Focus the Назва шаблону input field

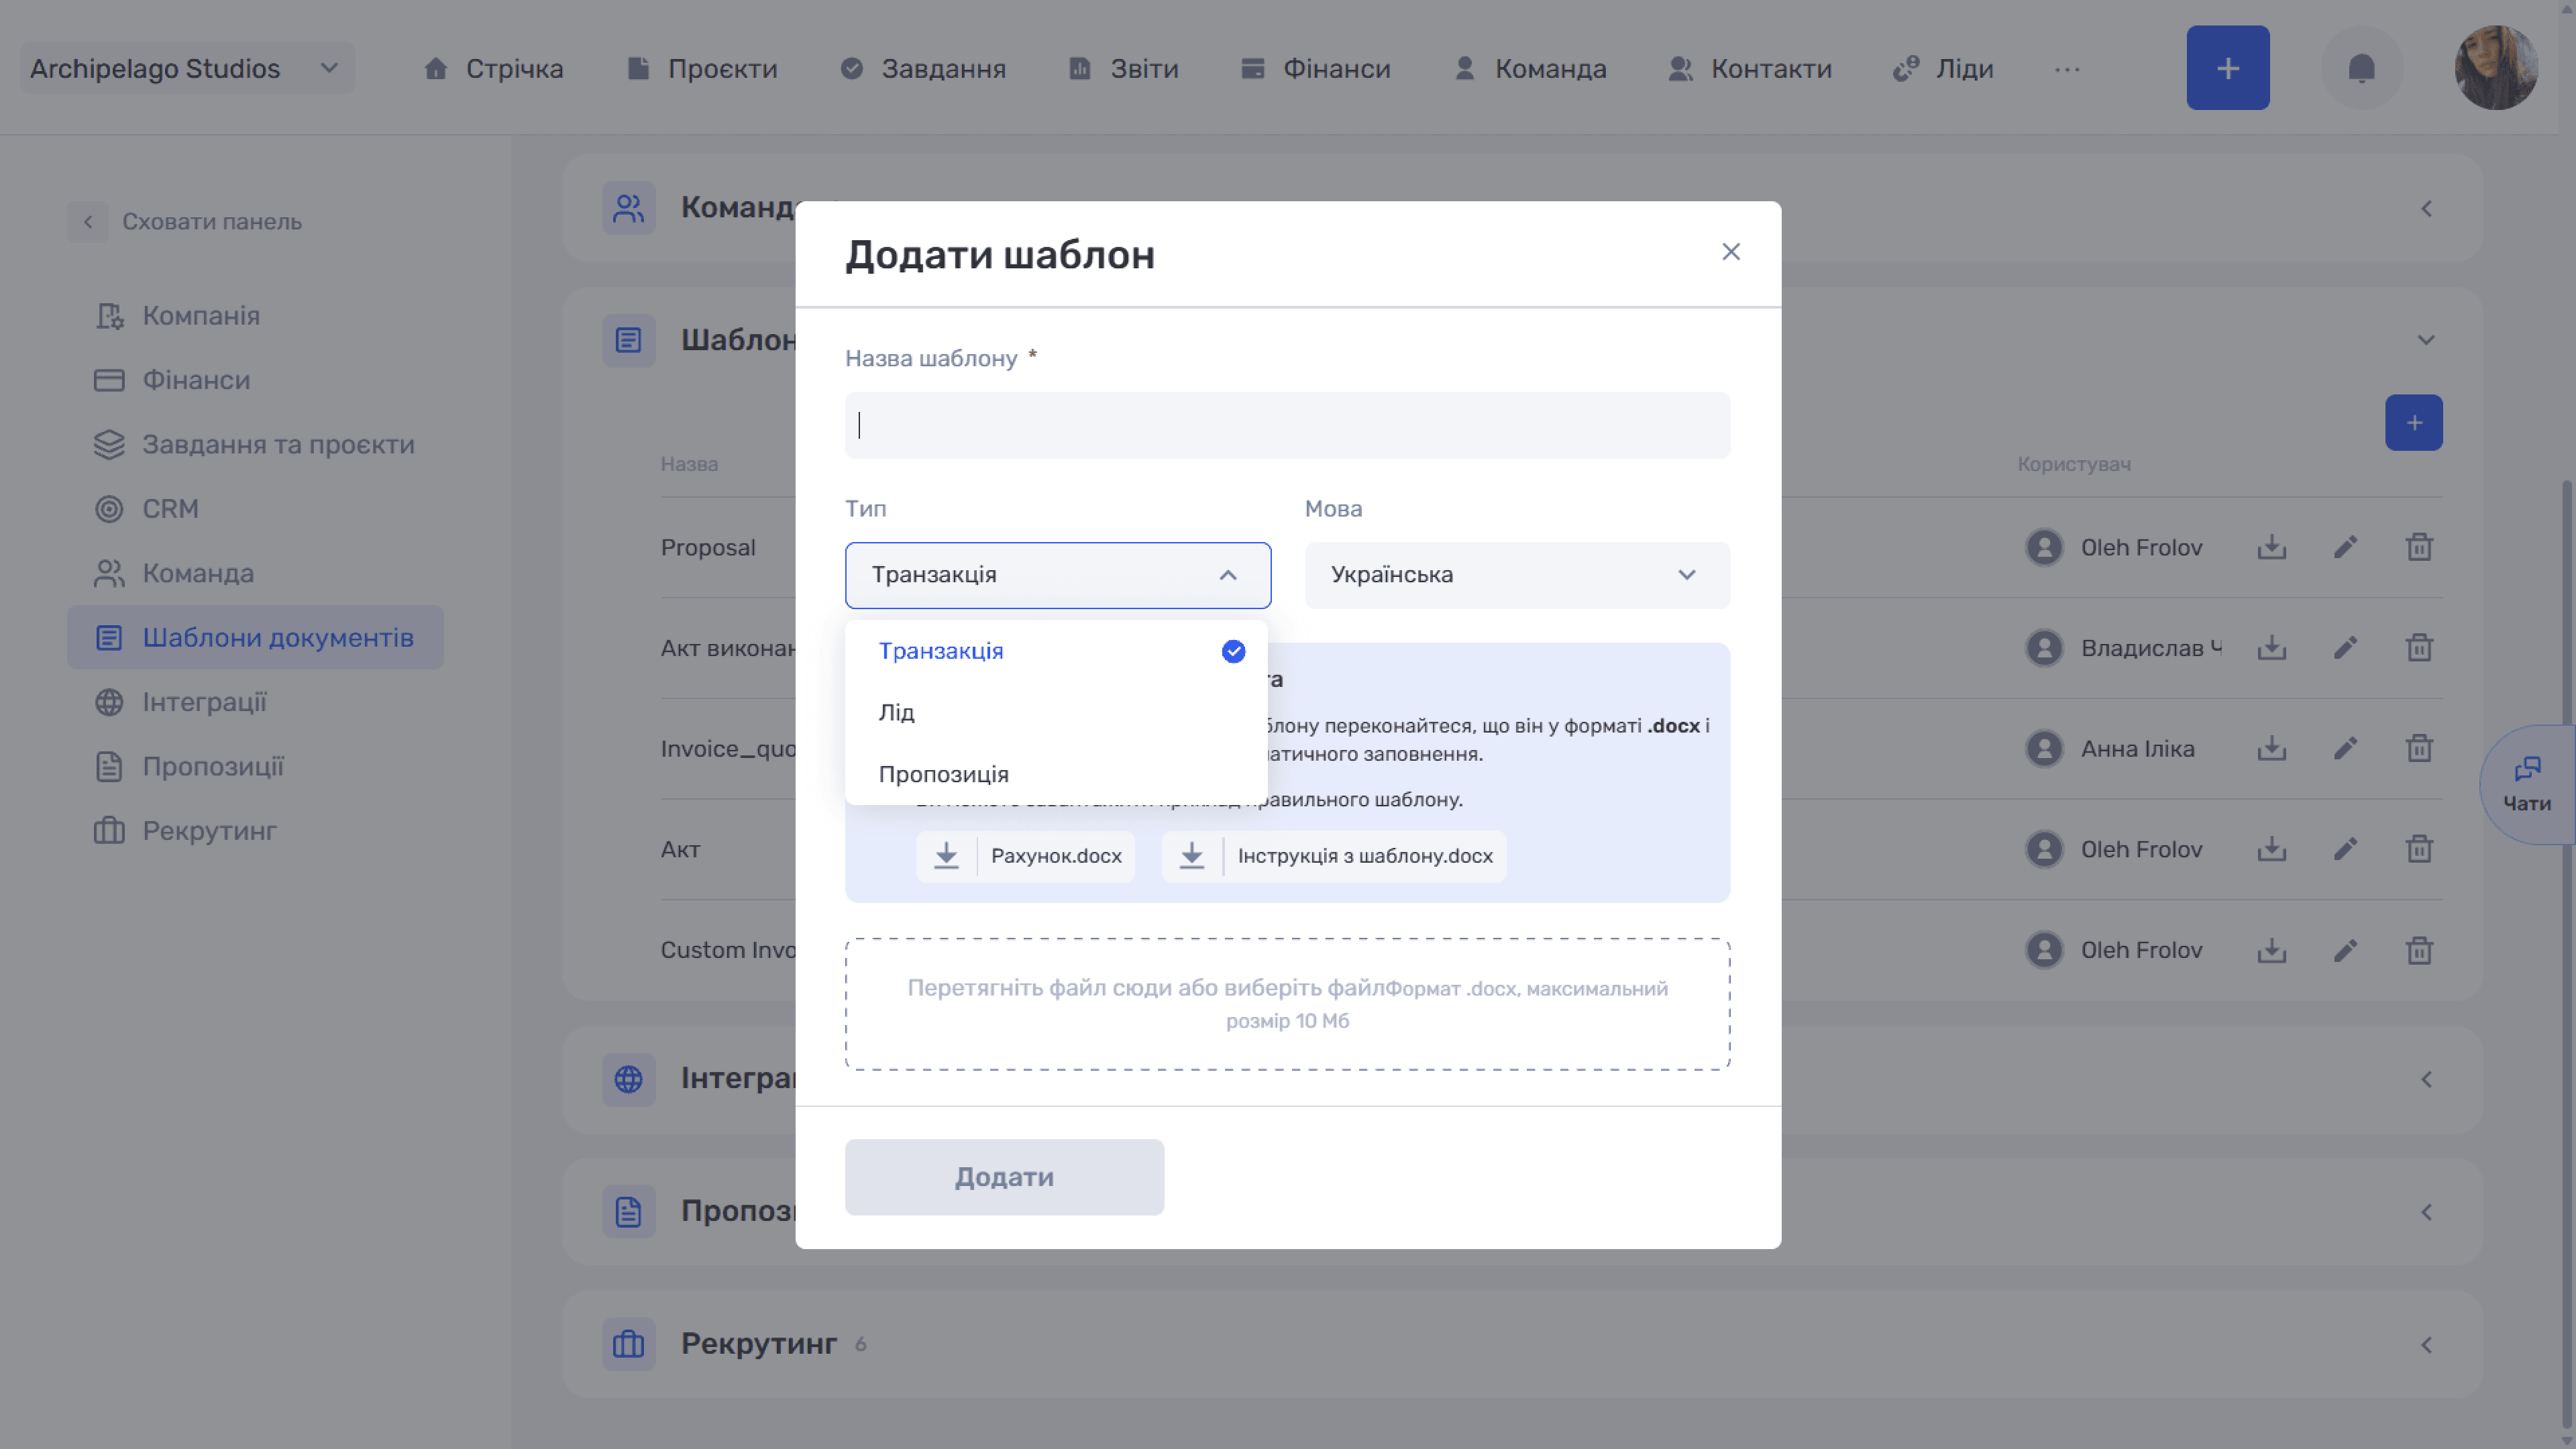pos(1287,425)
